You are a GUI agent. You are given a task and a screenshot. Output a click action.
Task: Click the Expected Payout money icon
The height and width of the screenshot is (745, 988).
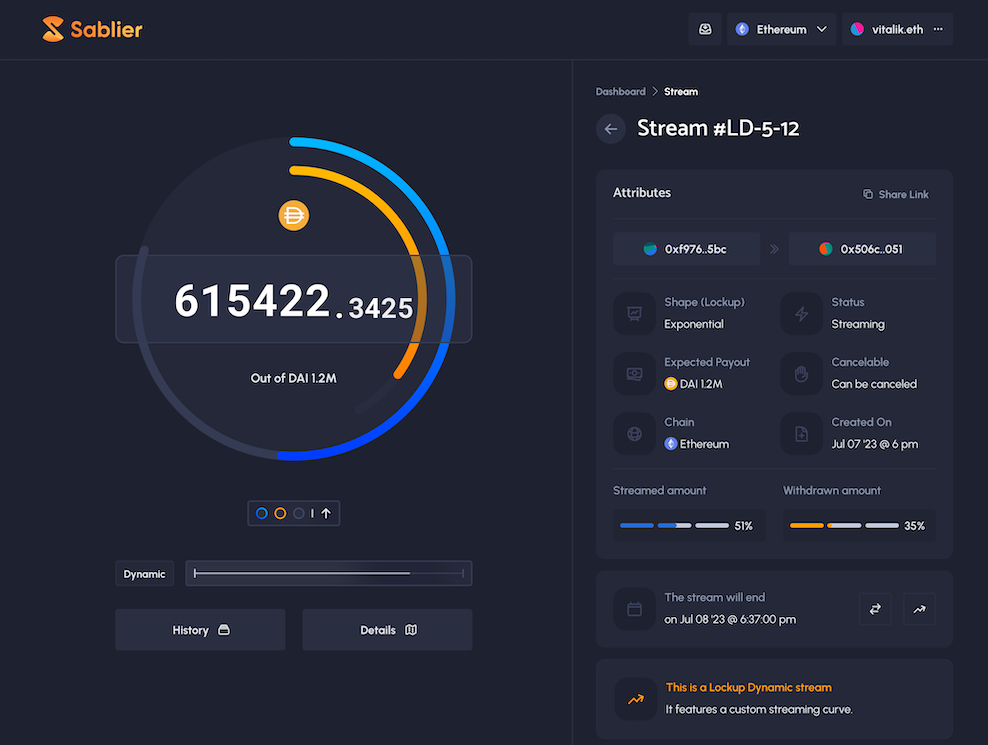tap(635, 374)
